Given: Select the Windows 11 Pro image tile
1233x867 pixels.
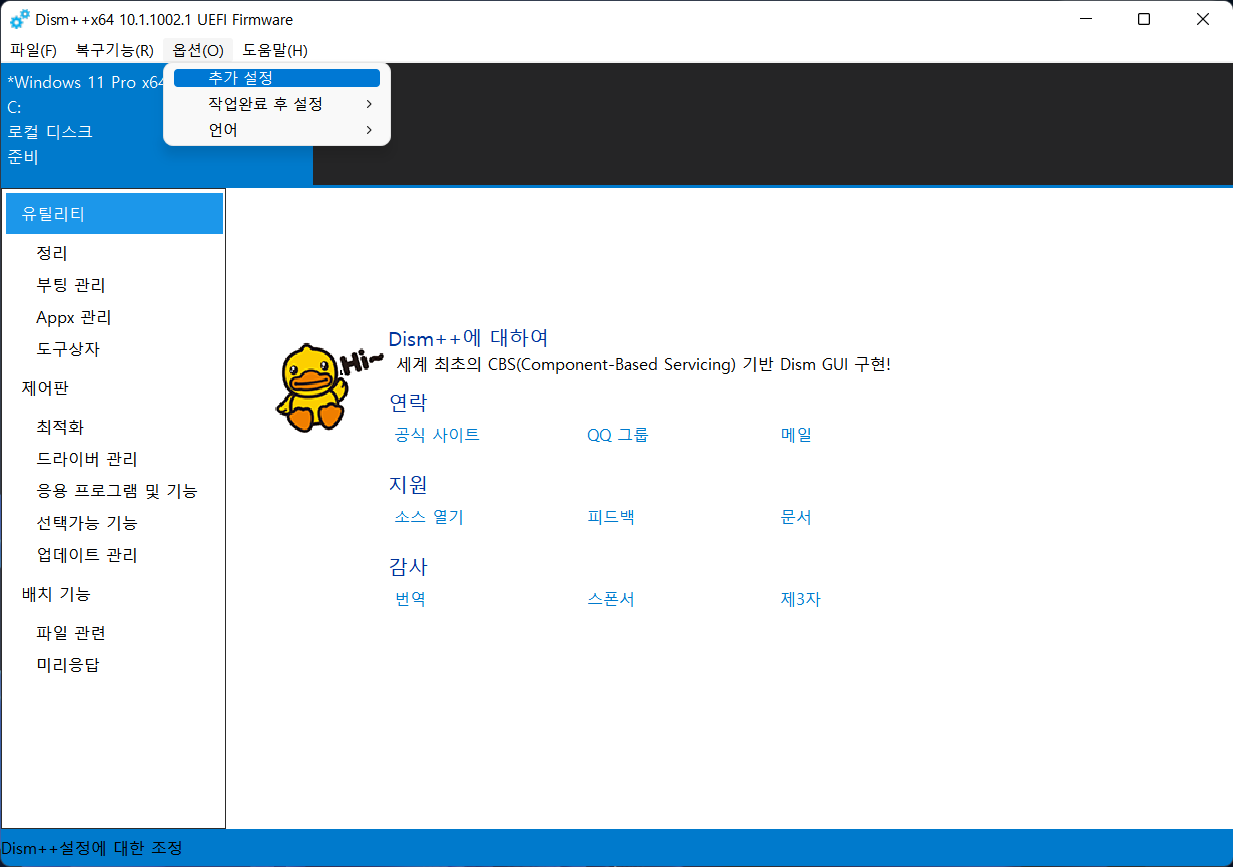Looking at the screenshot, I should 157,124.
